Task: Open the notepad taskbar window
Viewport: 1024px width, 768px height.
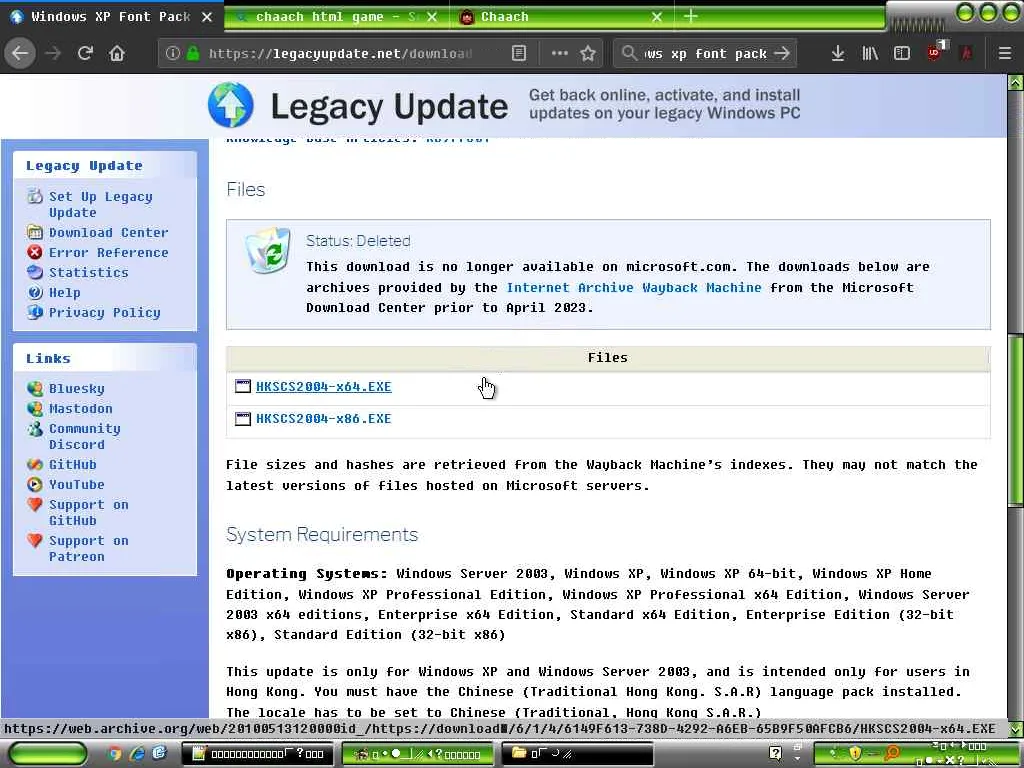Action: coord(257,754)
